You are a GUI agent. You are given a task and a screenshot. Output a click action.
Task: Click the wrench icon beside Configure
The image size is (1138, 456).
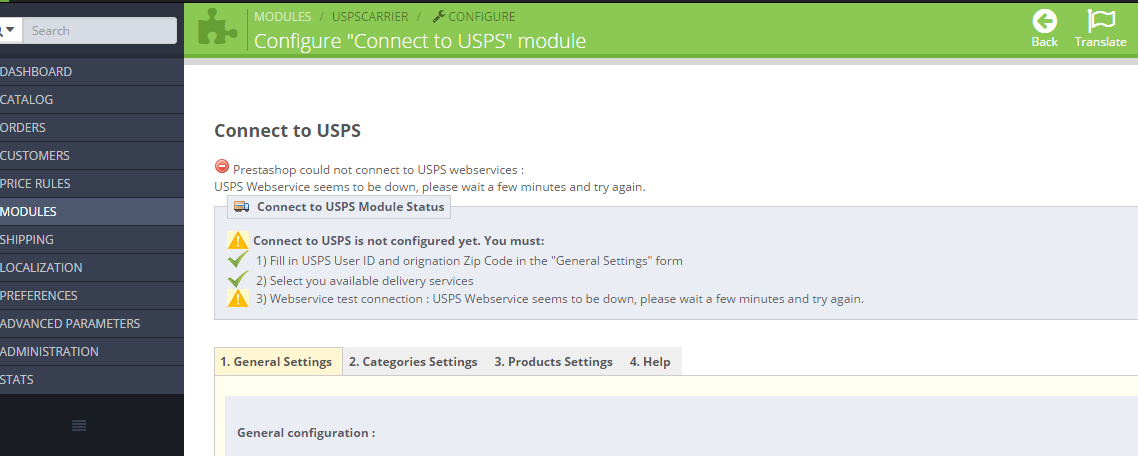coord(438,16)
